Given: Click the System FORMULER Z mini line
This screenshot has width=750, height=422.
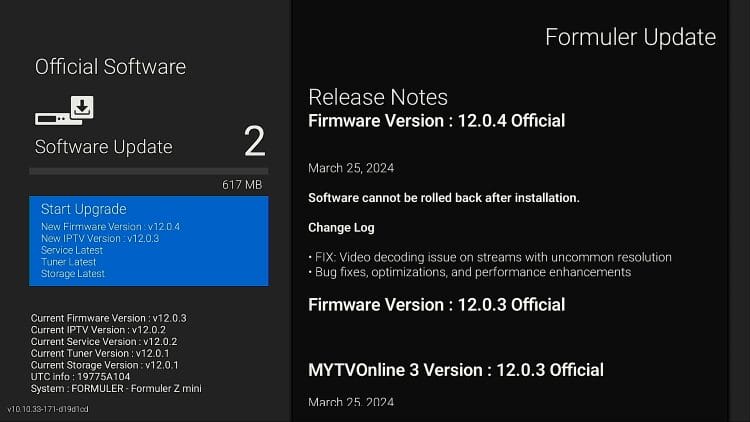Looking at the screenshot, I should pos(116,388).
